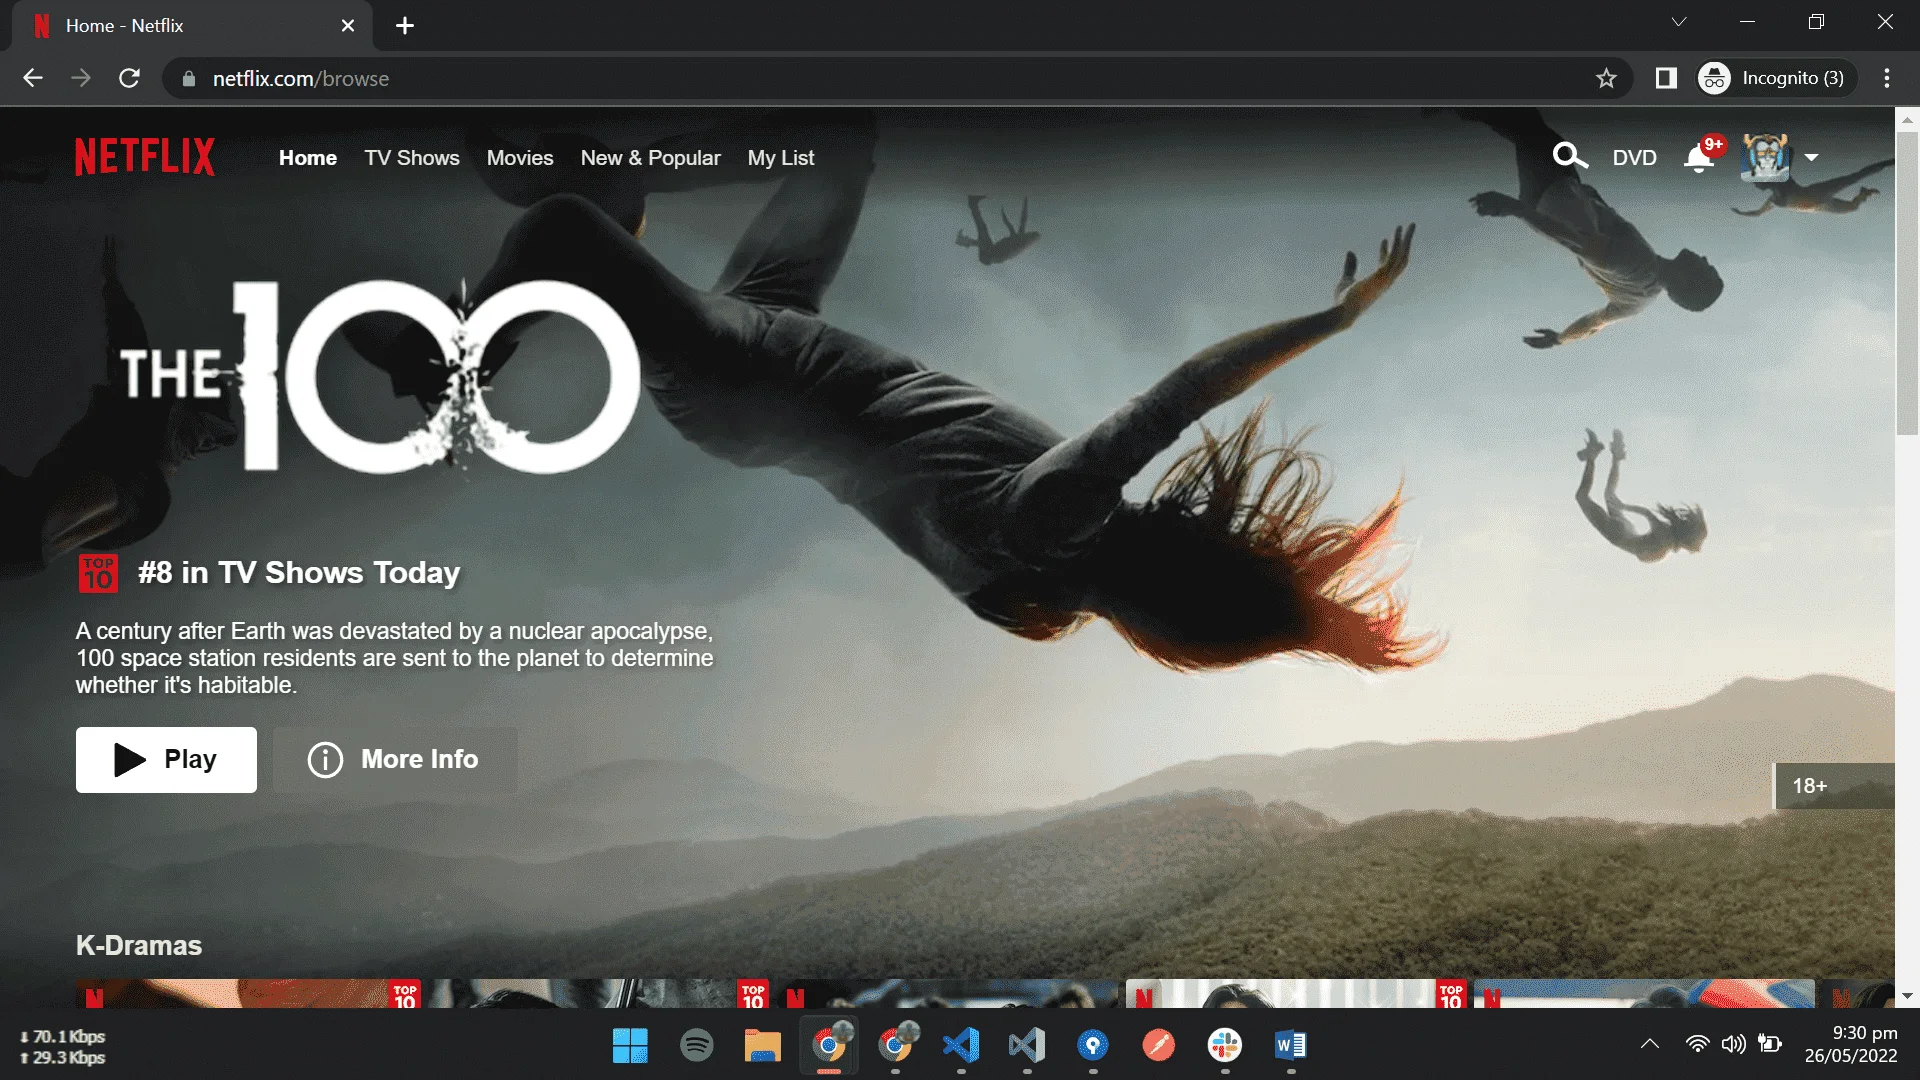Open the DVD link

pyautogui.click(x=1634, y=158)
